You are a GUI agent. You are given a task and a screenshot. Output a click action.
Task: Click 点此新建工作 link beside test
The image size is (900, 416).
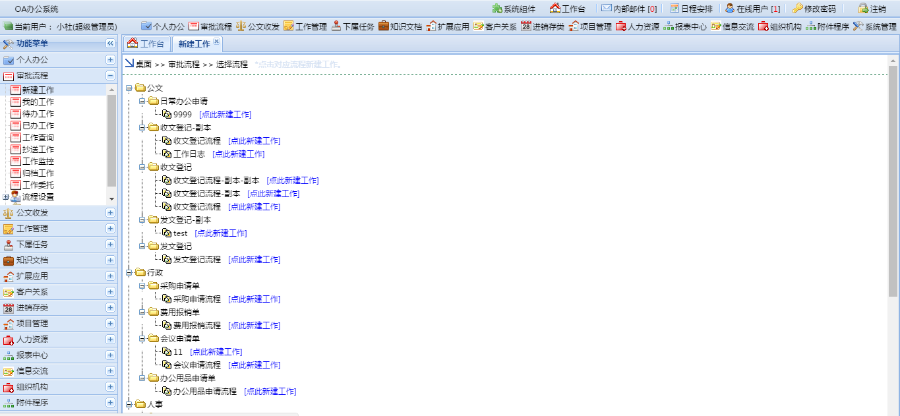pos(221,233)
